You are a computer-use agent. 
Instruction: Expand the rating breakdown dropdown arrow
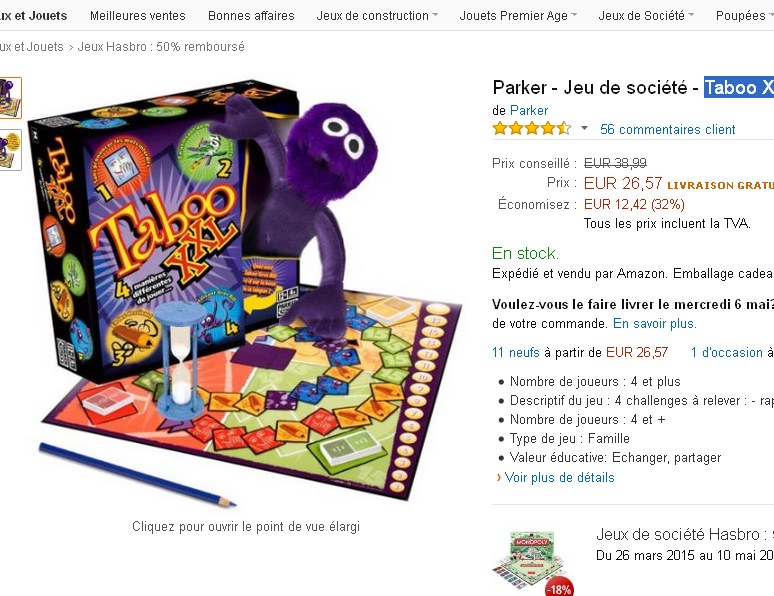click(x=584, y=128)
